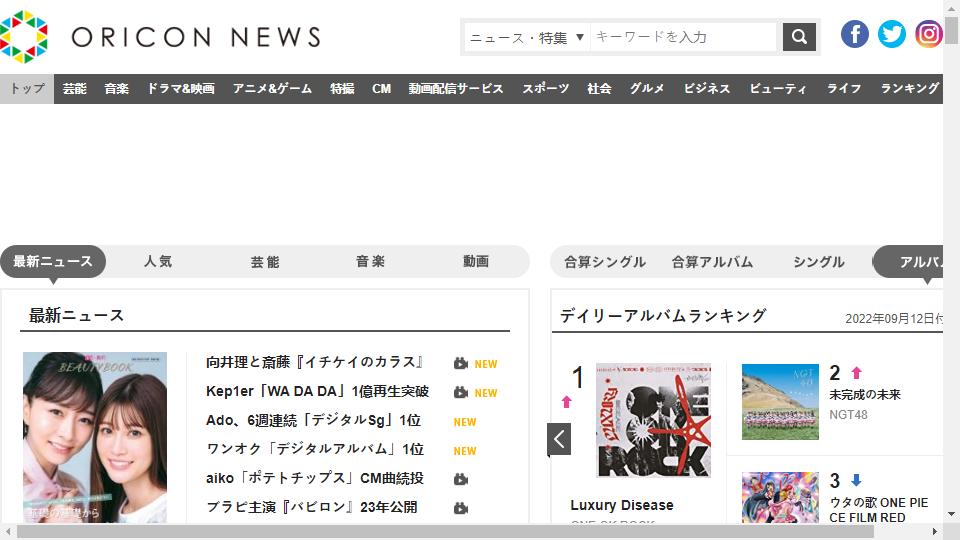Open the Facebook page icon
Image resolution: width=960 pixels, height=540 pixels.
[x=855, y=34]
